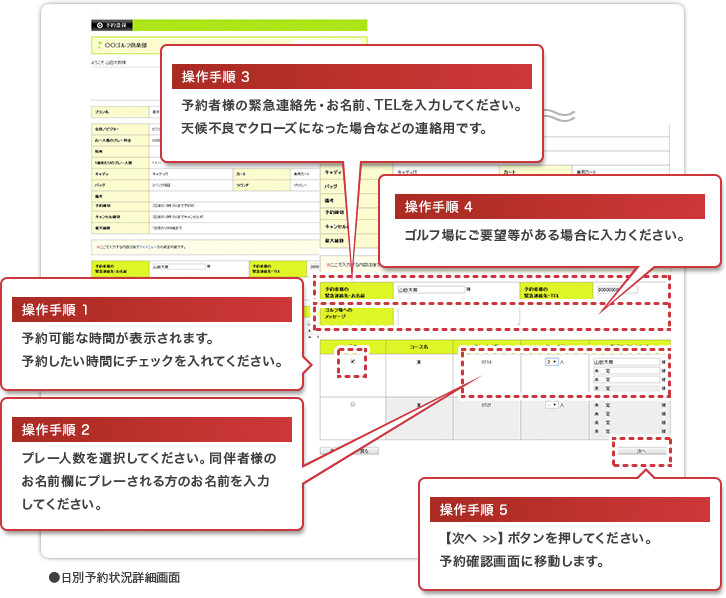This screenshot has width=726, height=598.
Task: Open the player count dropdown showing 3
Action: coord(552,361)
